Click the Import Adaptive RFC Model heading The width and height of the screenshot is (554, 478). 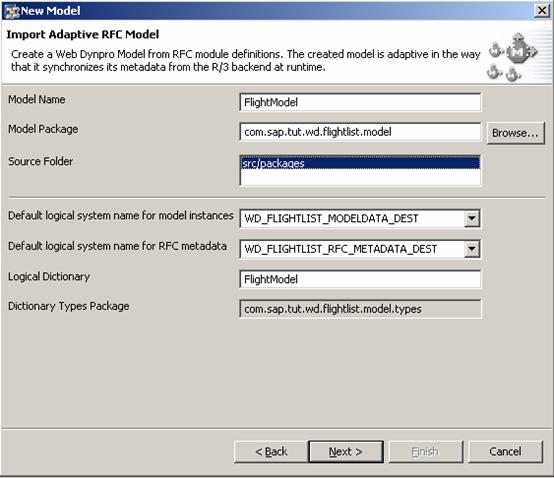click(x=83, y=35)
